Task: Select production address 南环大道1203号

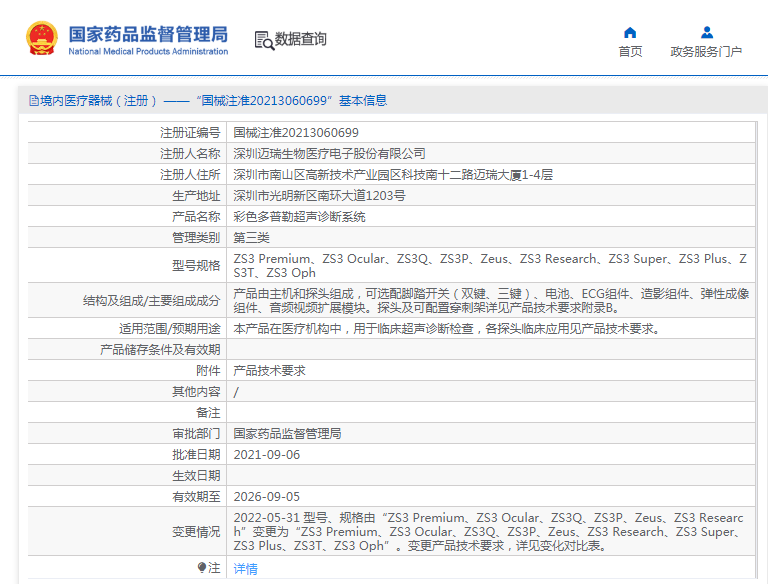Action: [x=319, y=196]
